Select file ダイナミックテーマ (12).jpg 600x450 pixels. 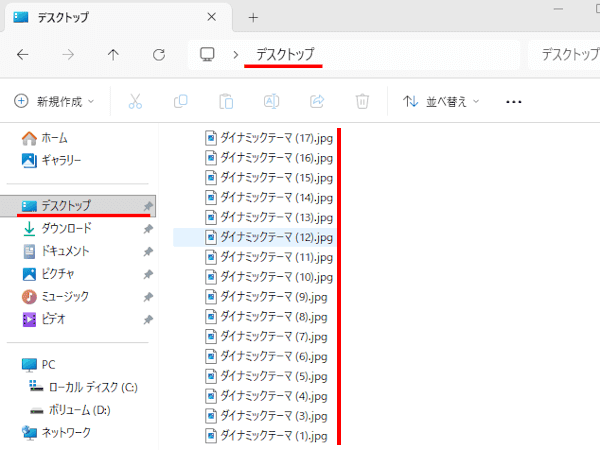click(x=269, y=237)
